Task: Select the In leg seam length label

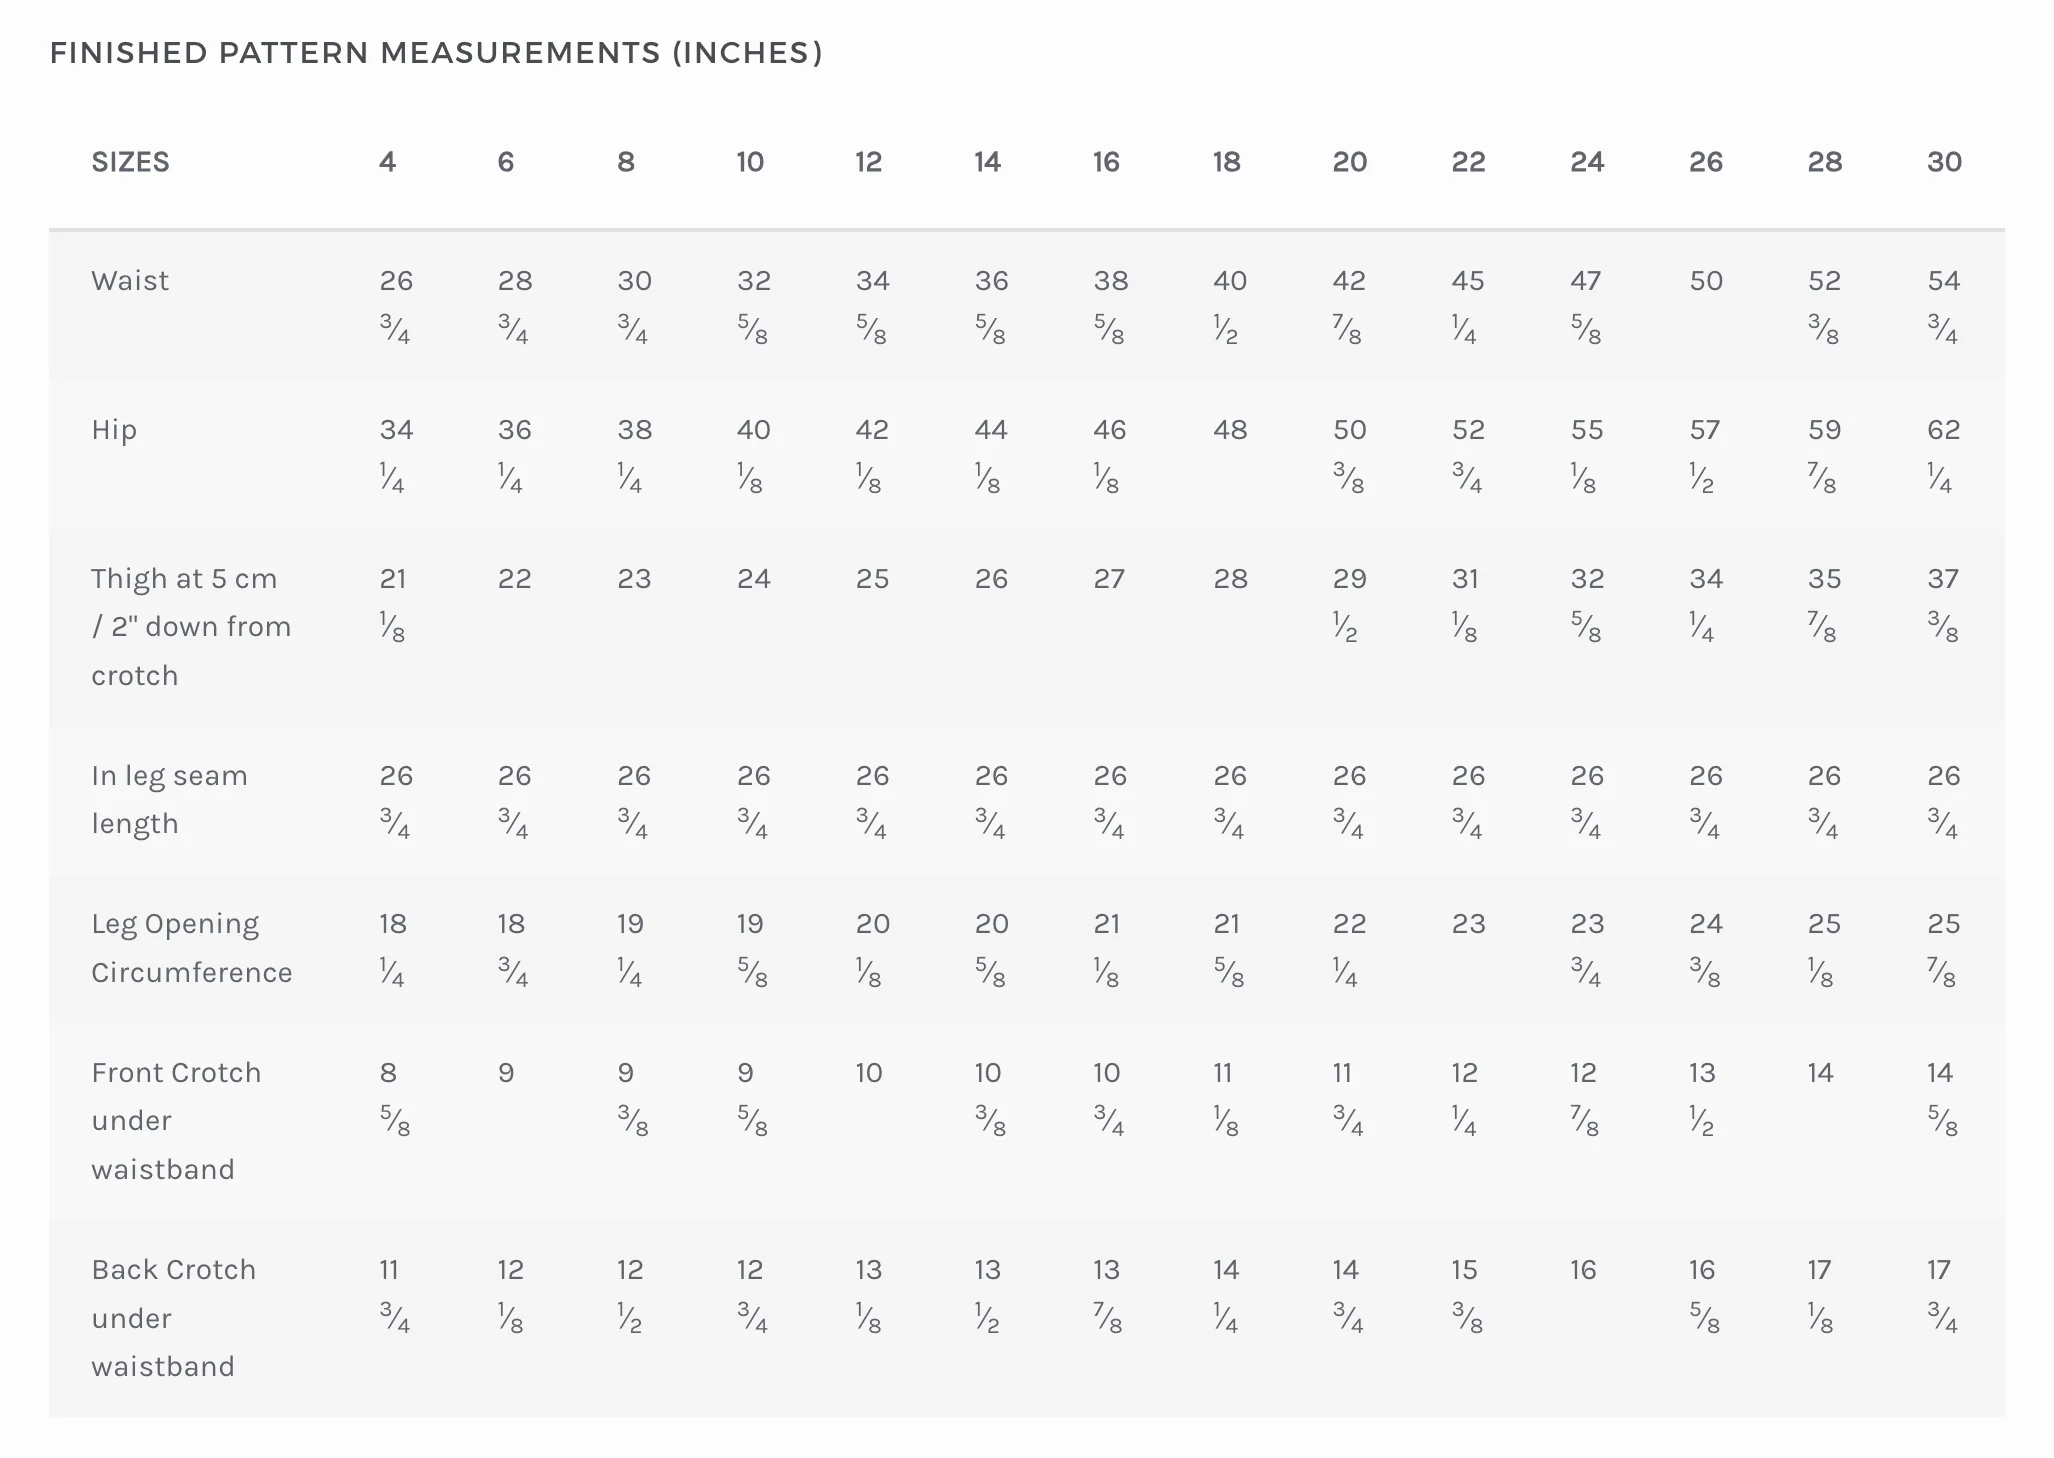Action: pyautogui.click(x=169, y=799)
